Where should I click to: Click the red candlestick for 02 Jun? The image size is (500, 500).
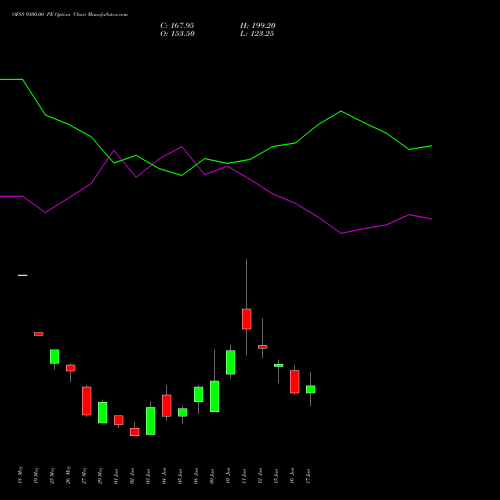pyautogui.click(x=135, y=432)
